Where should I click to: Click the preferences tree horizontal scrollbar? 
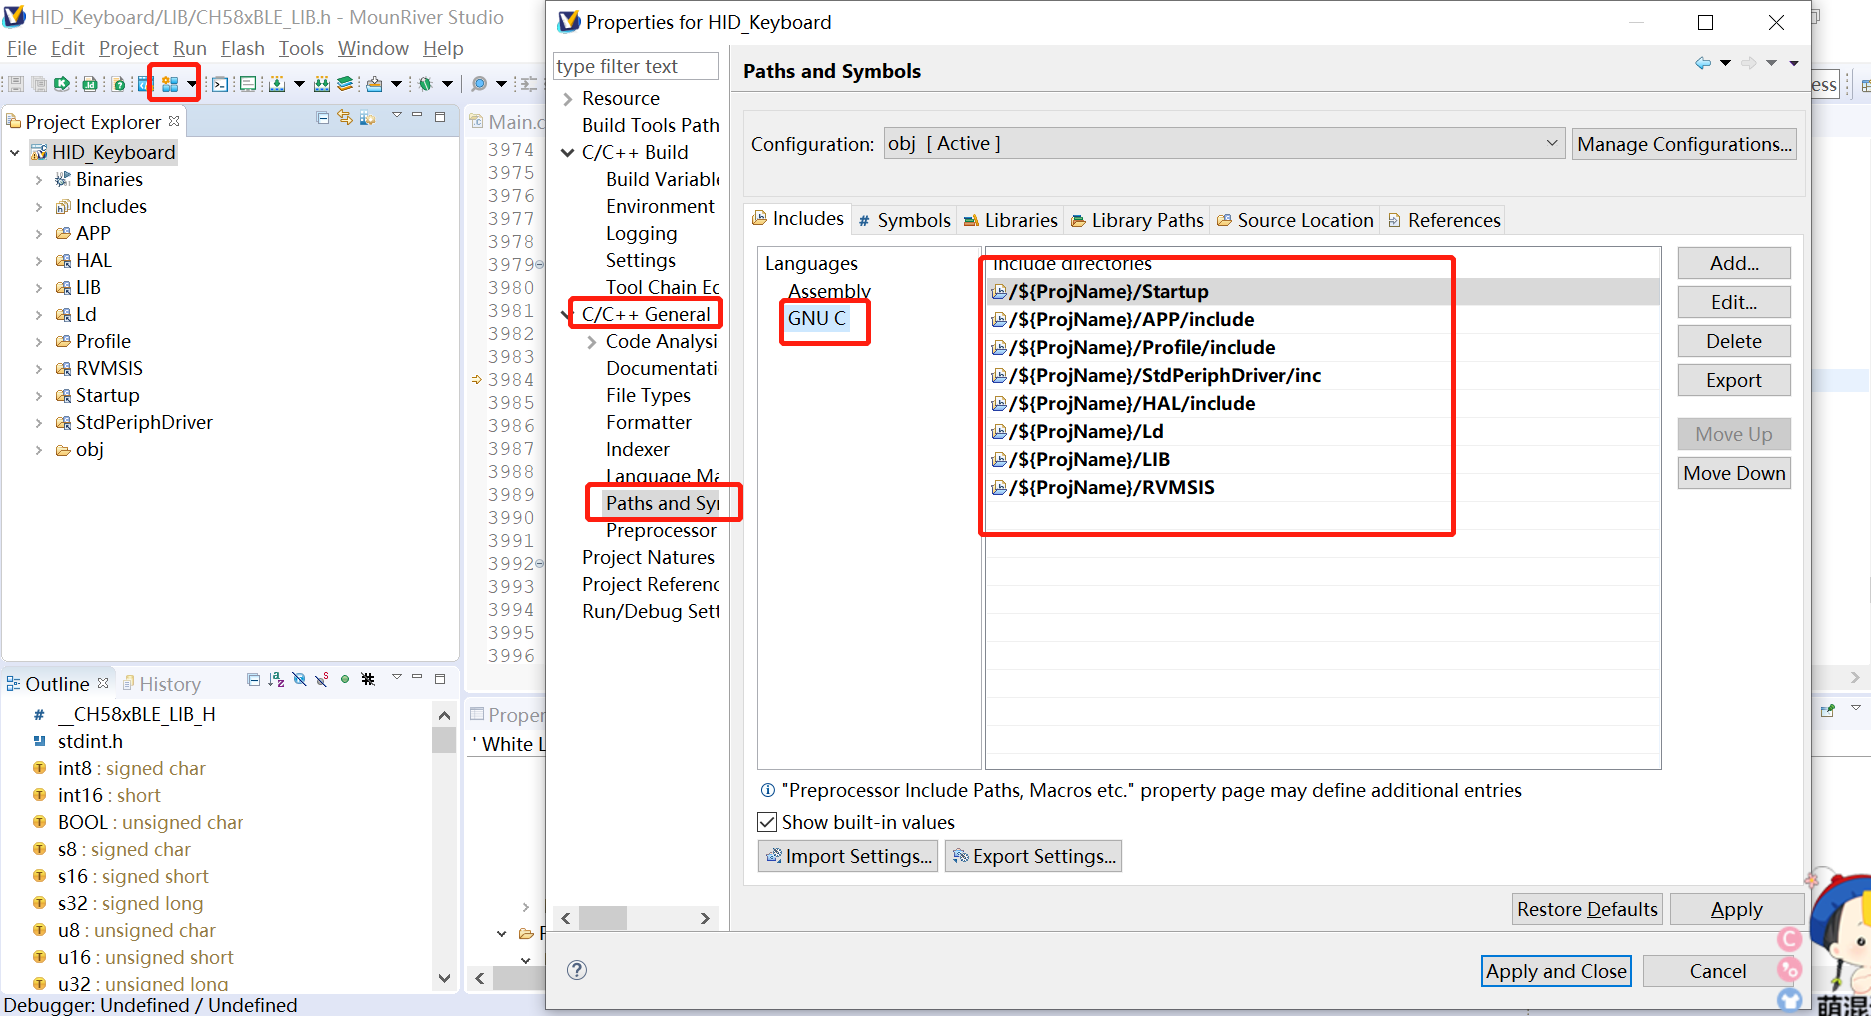(x=603, y=918)
